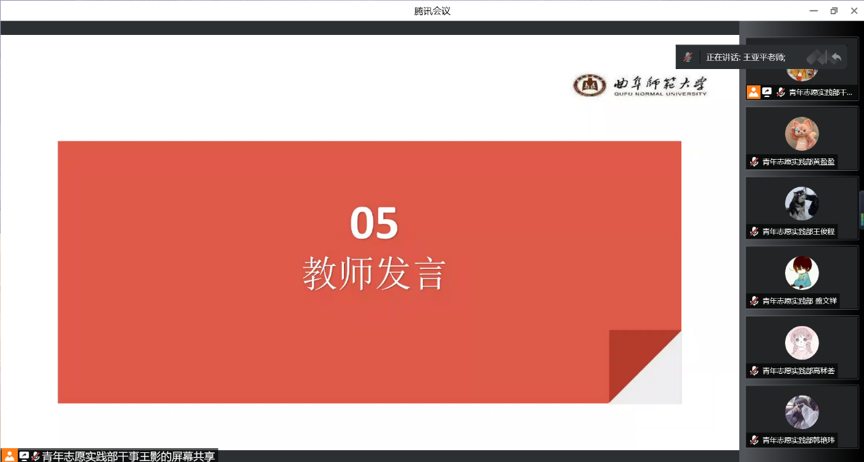Screen dimensions: 864x462
Task: Select 韩艳玮's avatar thumbnail
Action: (801, 412)
